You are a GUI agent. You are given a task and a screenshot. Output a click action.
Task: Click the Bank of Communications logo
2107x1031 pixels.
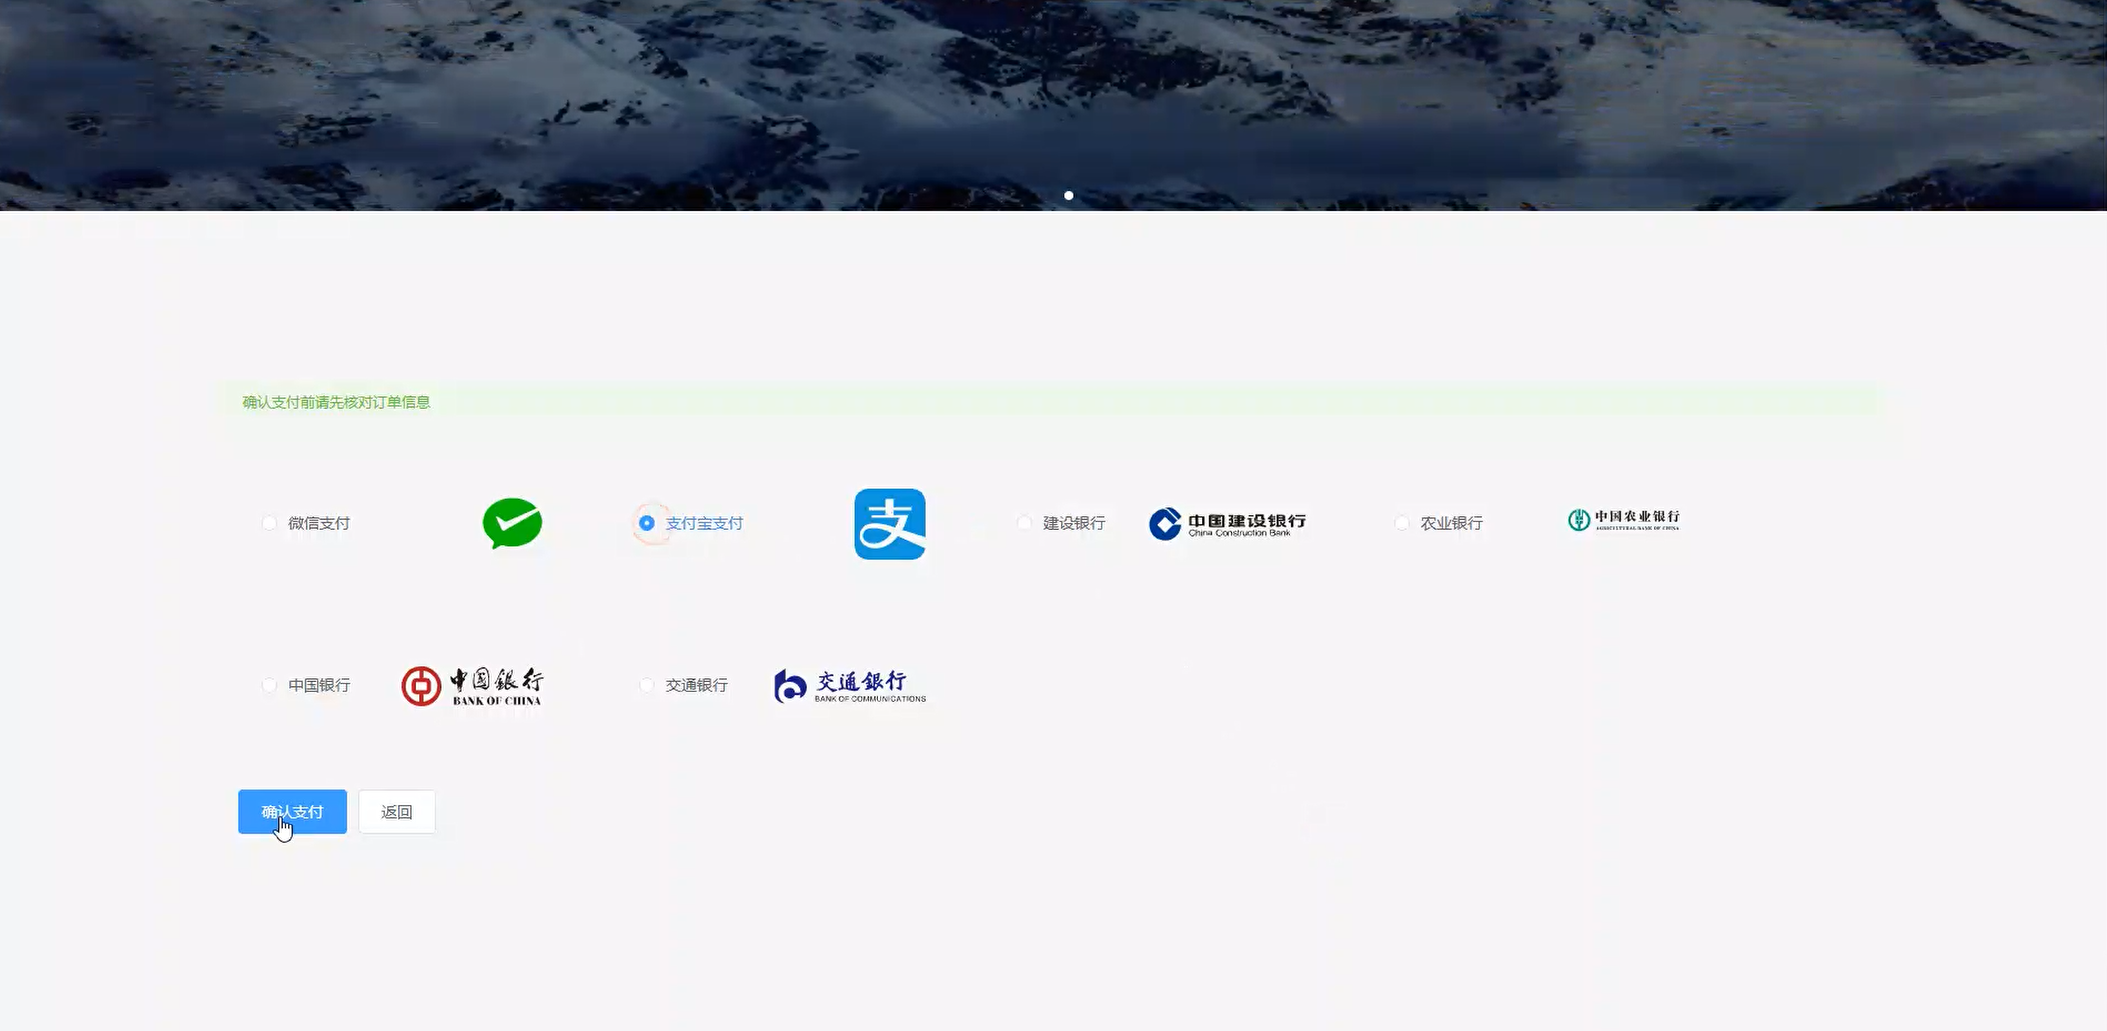tap(848, 685)
